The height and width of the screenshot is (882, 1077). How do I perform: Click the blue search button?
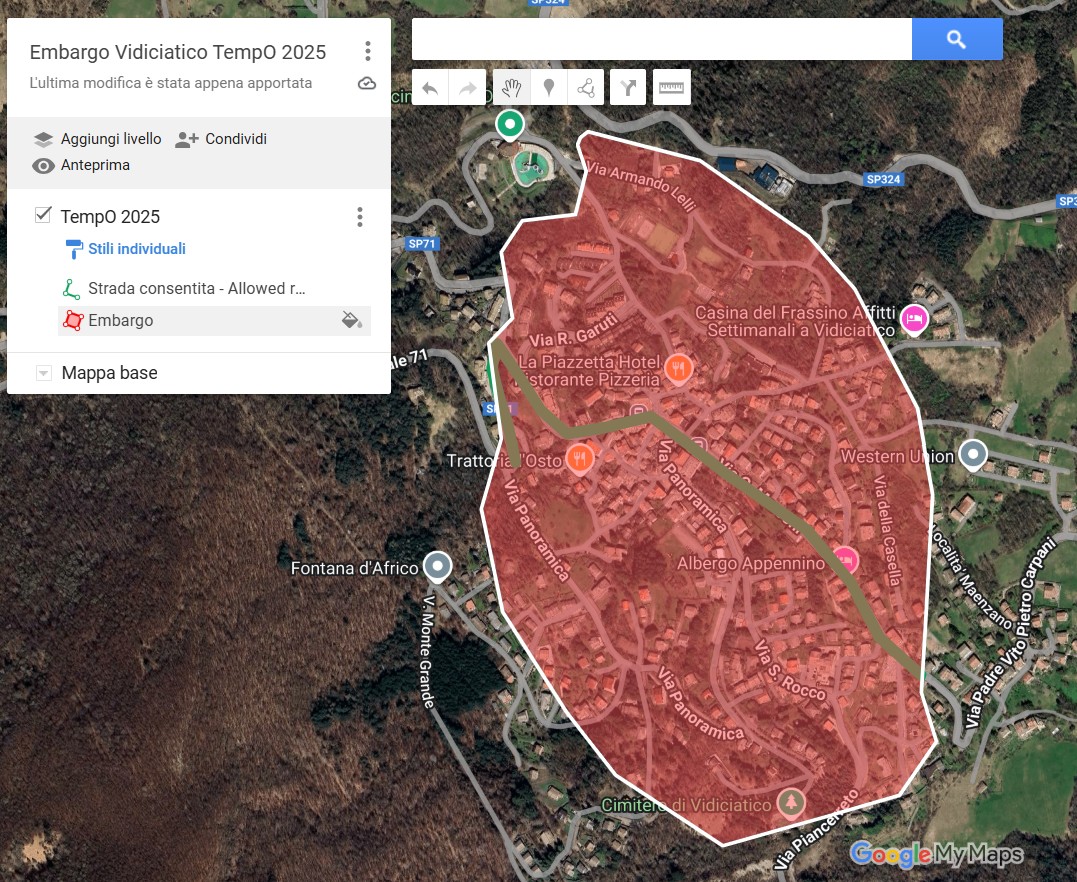pos(956,39)
